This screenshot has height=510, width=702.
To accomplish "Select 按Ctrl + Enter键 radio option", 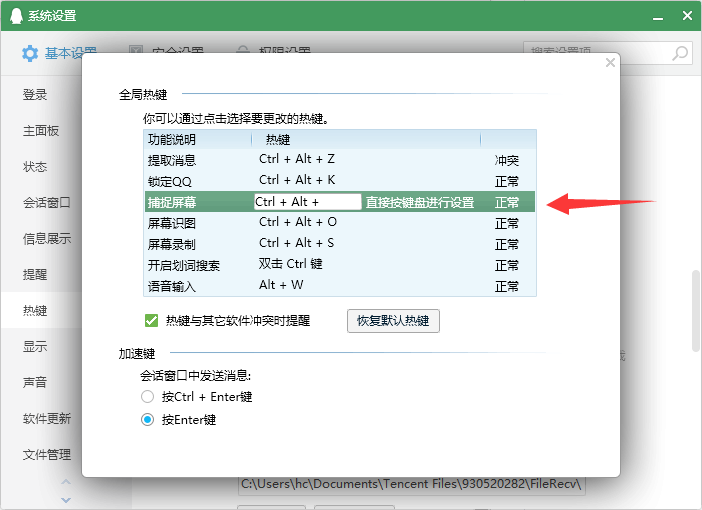I will pos(147,397).
